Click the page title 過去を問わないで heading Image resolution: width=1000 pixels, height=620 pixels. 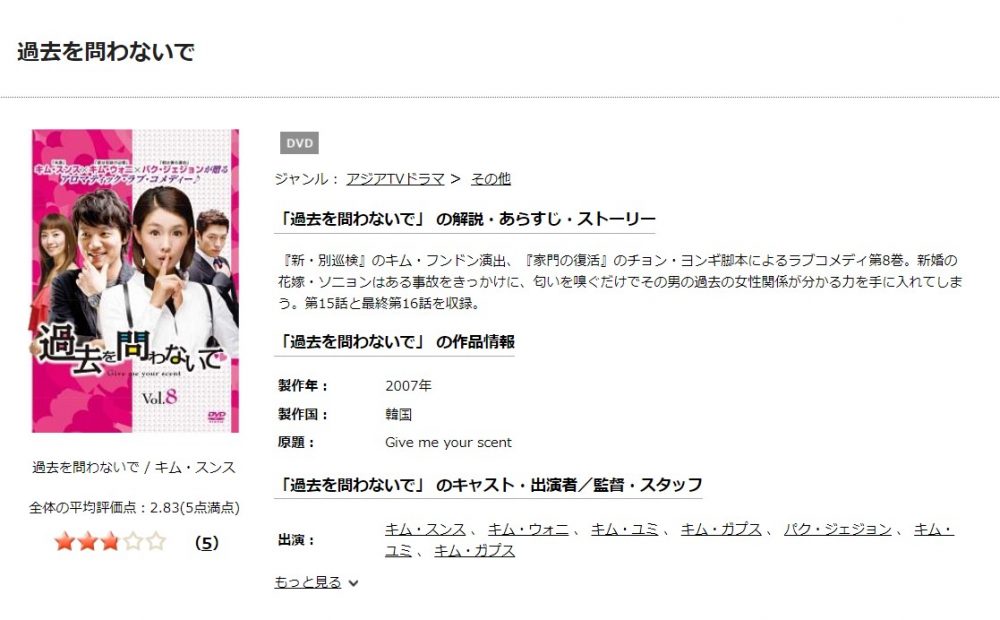click(106, 52)
